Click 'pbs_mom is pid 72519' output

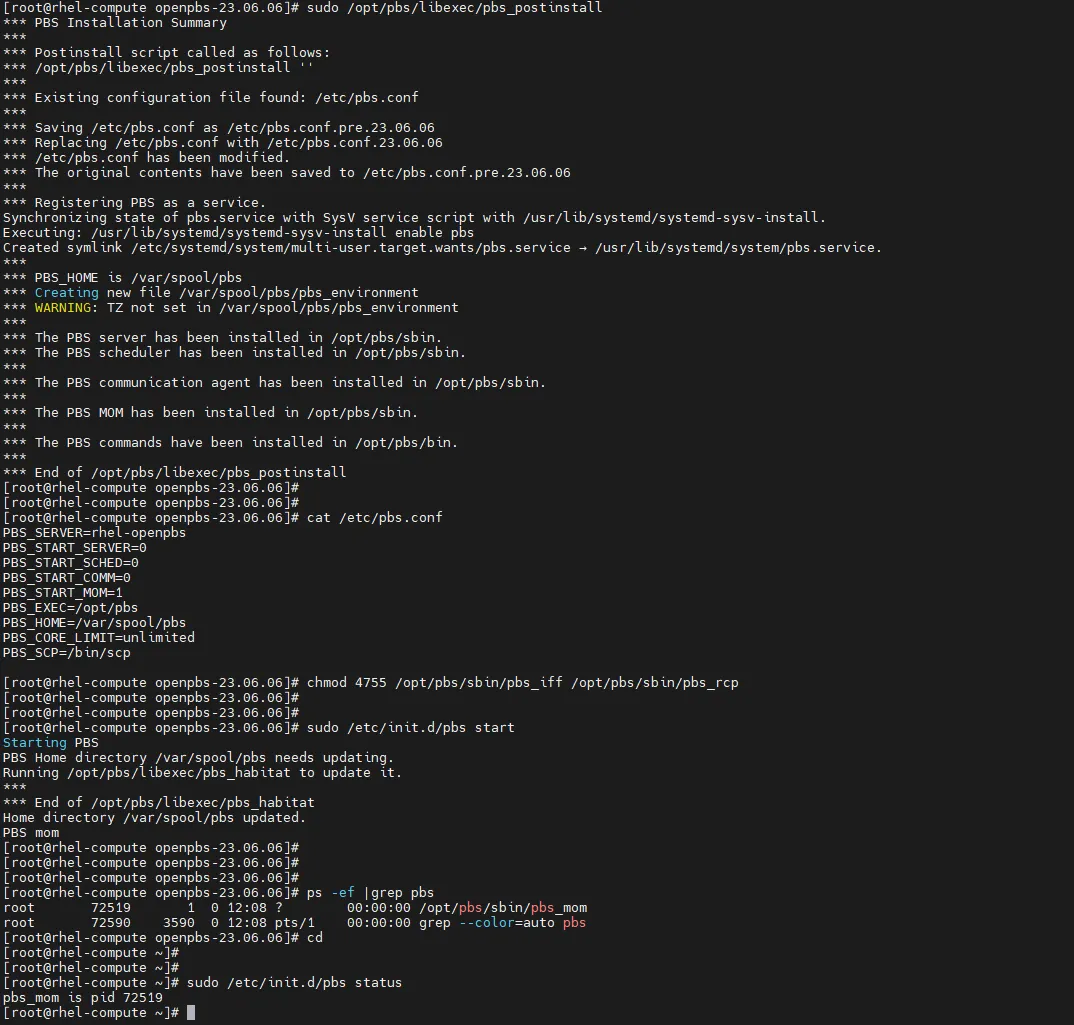tap(82, 998)
